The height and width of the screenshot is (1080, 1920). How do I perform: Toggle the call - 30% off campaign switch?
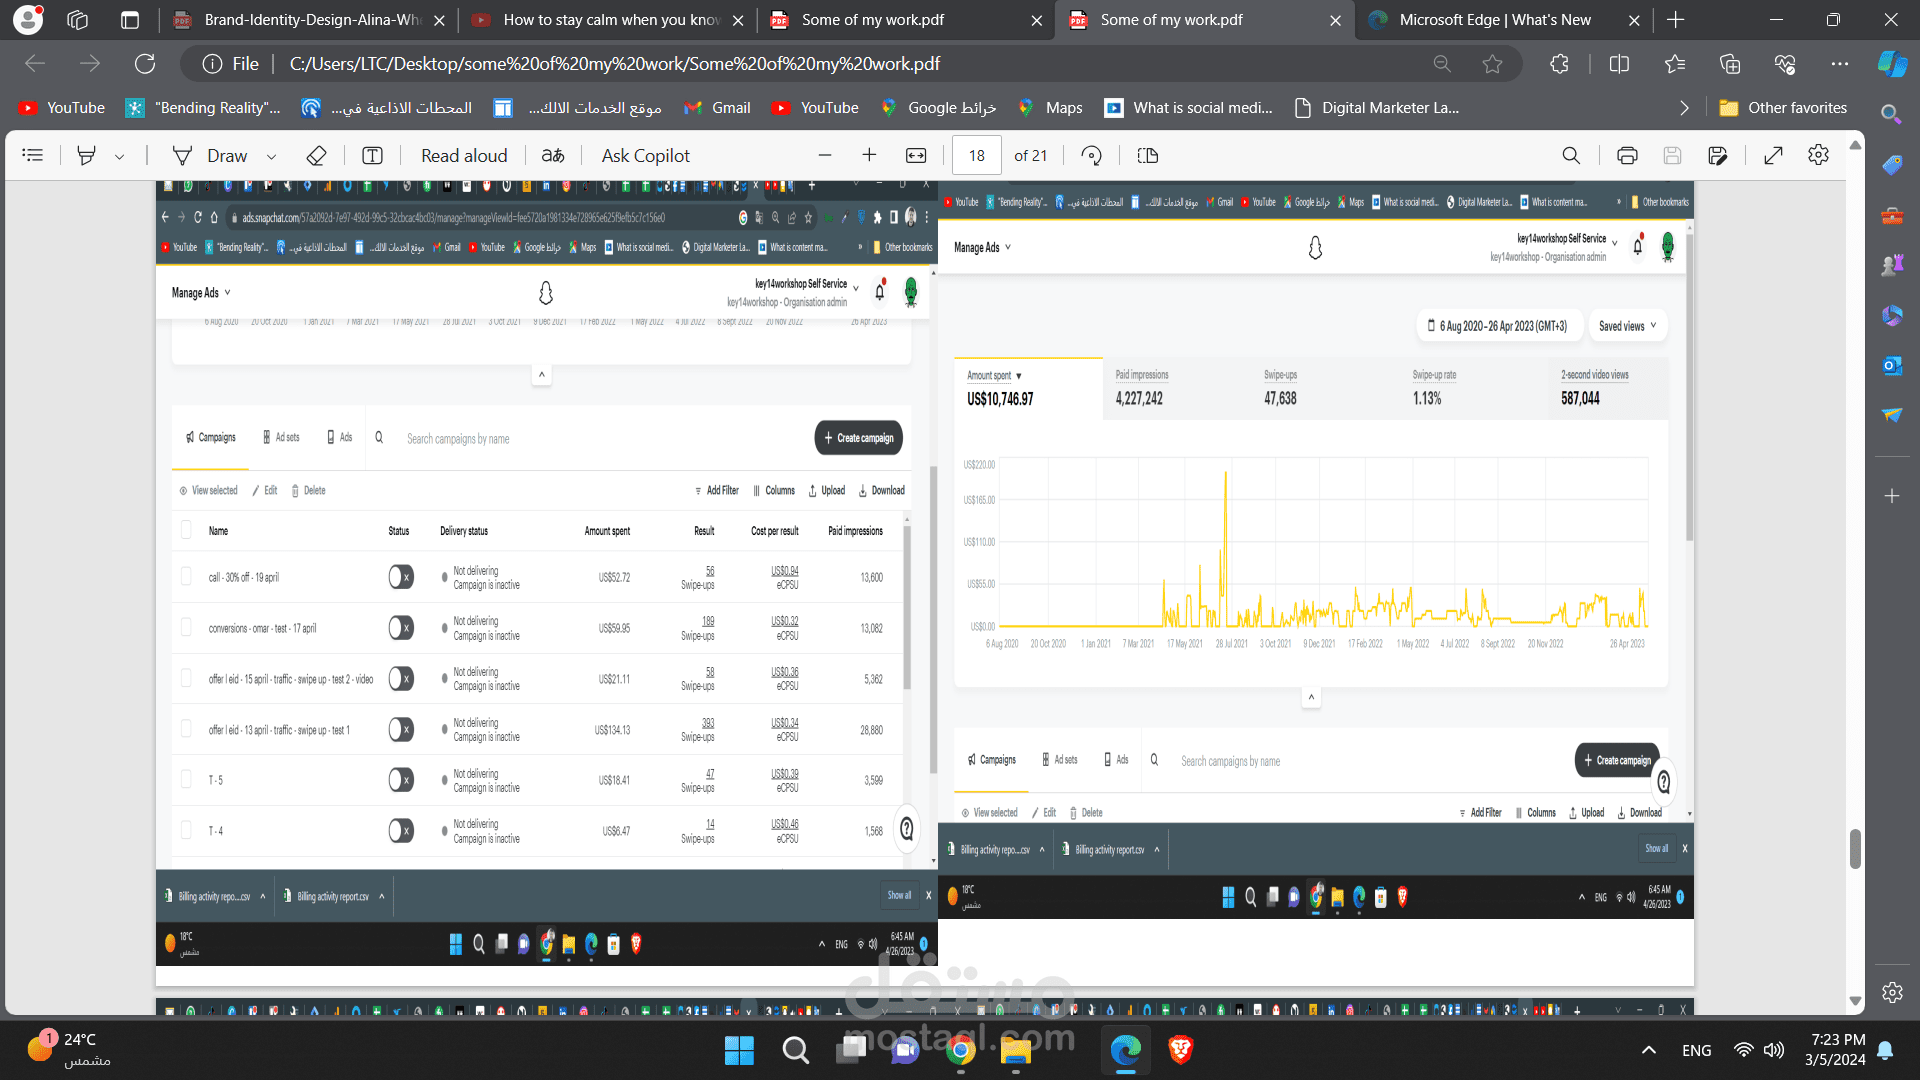pos(401,577)
